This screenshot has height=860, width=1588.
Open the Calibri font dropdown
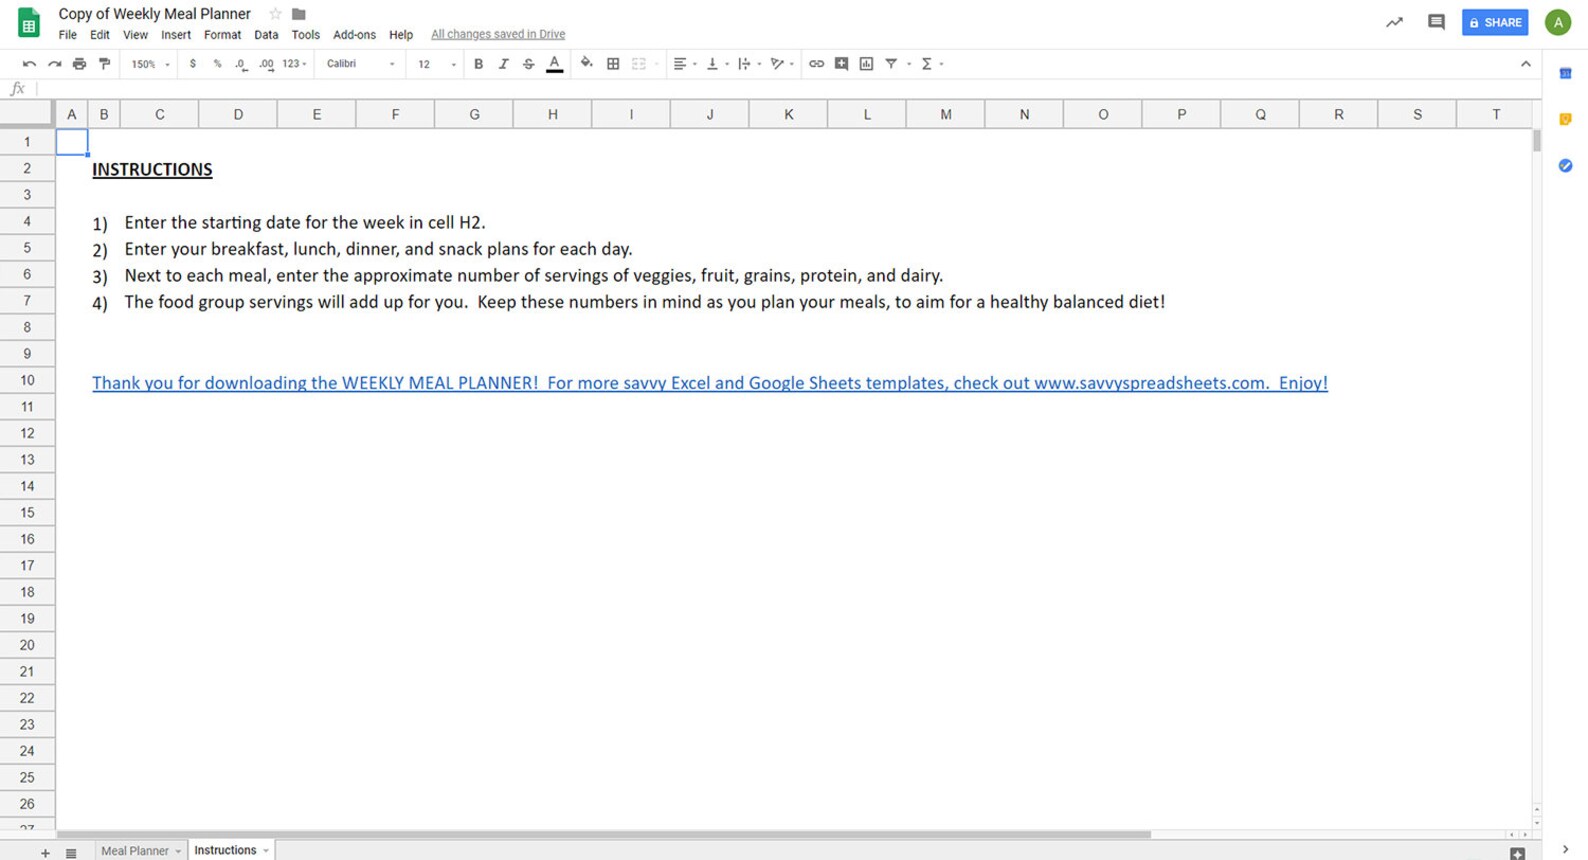360,64
